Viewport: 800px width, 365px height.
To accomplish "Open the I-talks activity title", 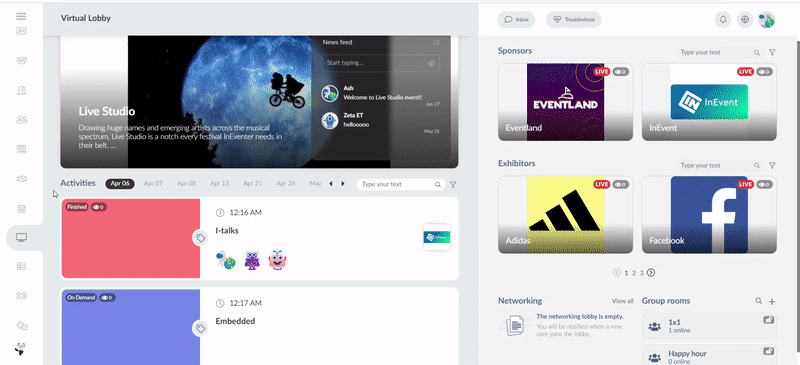I will (227, 231).
